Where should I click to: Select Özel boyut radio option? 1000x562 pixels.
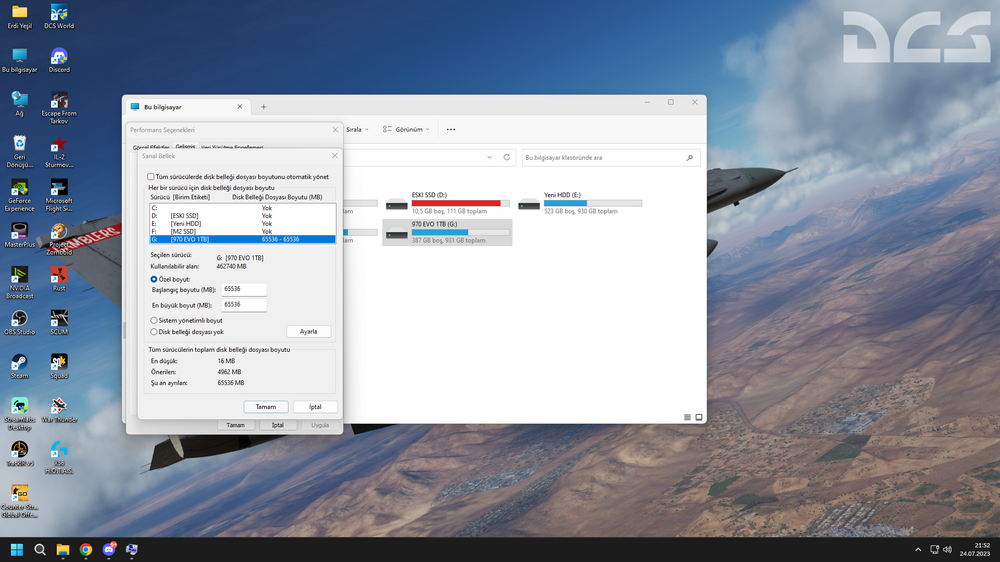(x=154, y=279)
